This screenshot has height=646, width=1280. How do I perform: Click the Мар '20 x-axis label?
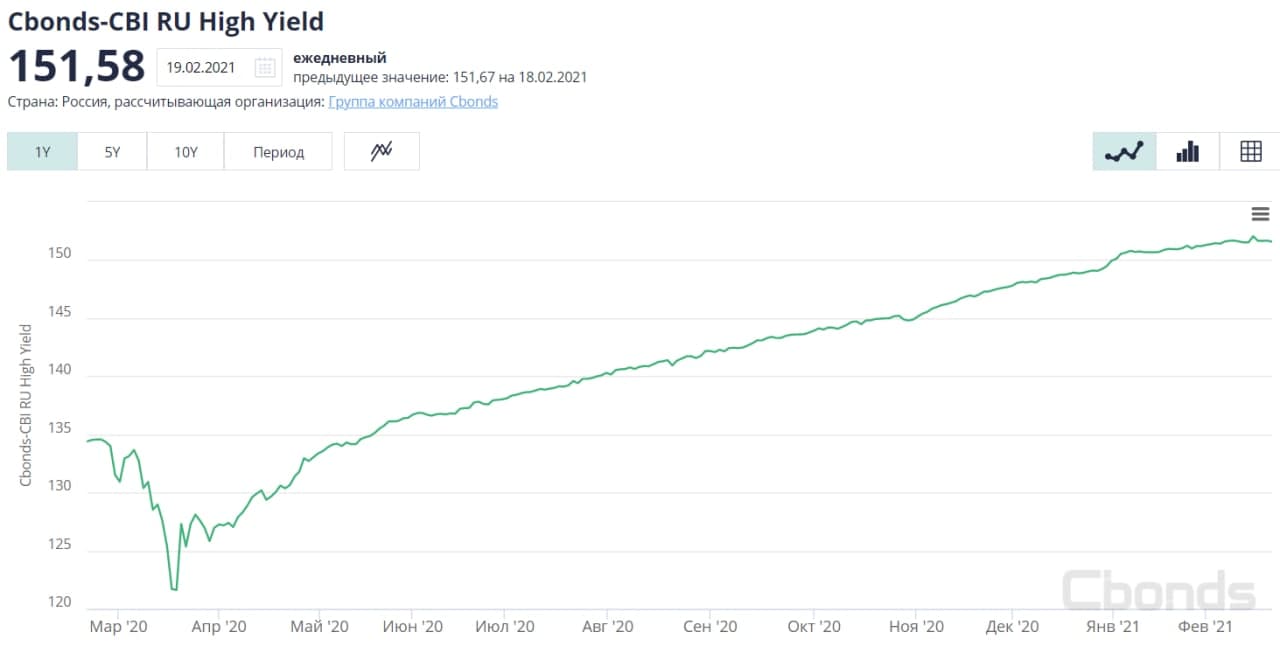pyautogui.click(x=118, y=627)
